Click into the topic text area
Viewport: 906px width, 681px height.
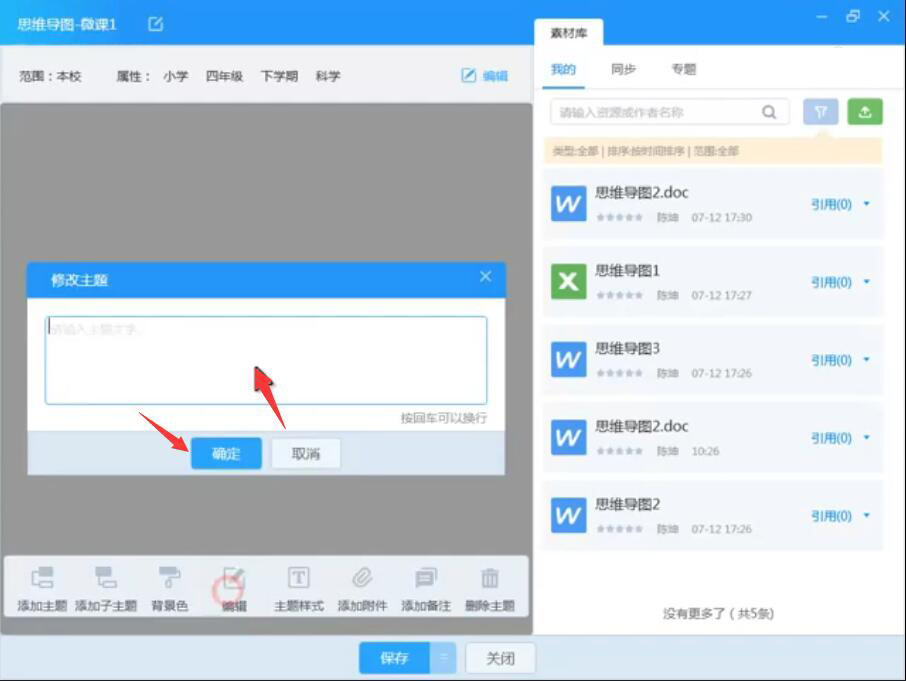[266, 360]
